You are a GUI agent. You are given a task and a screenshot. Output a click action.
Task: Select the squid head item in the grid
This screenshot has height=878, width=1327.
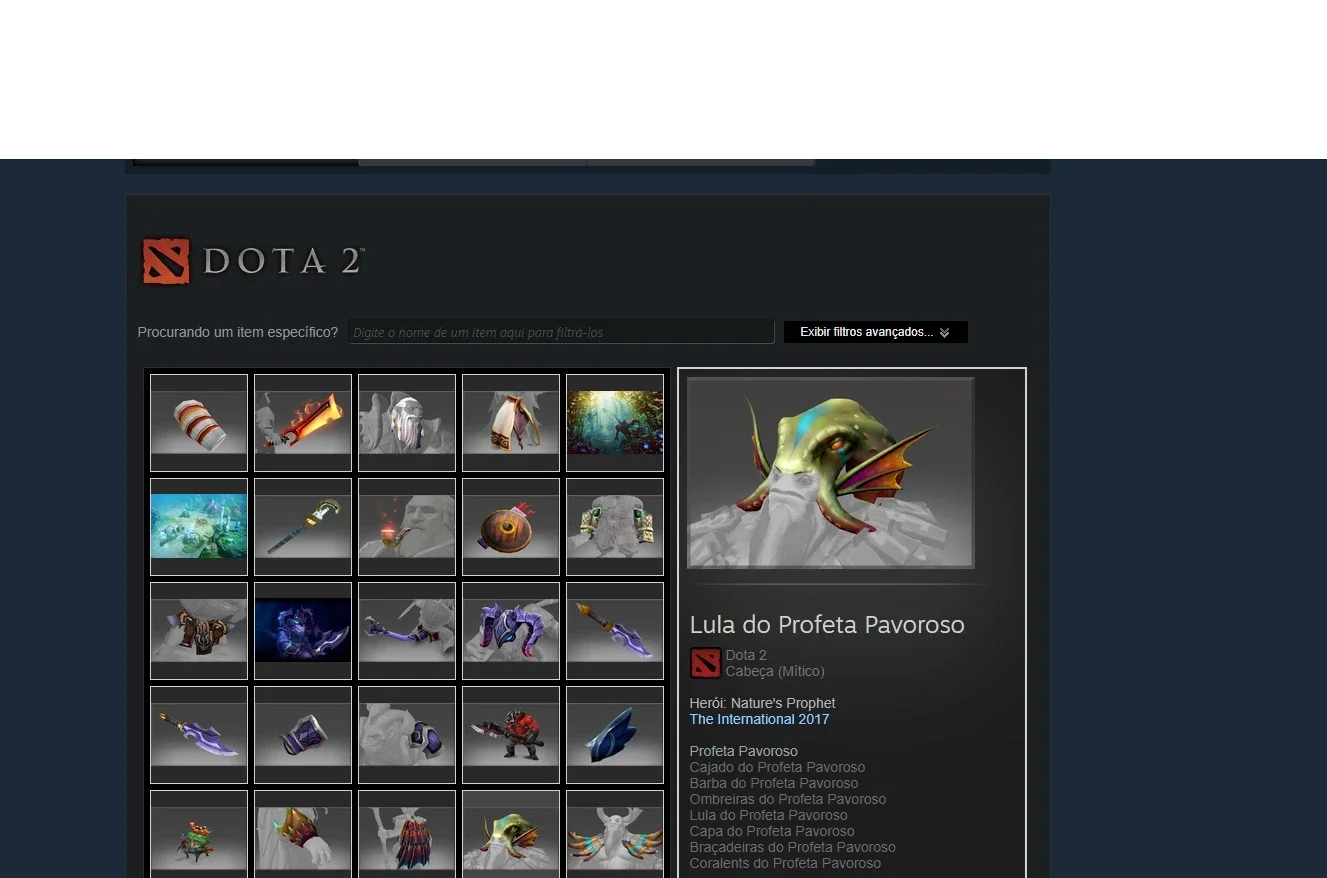pyautogui.click(x=511, y=834)
